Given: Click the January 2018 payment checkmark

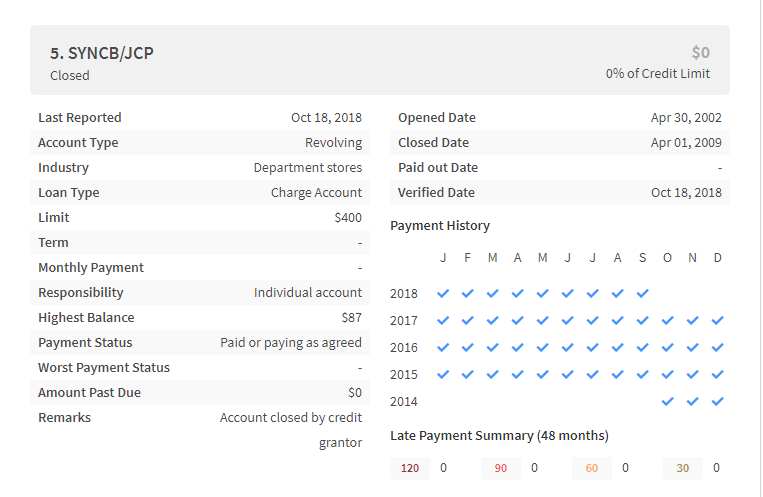Looking at the screenshot, I should coord(443,294).
